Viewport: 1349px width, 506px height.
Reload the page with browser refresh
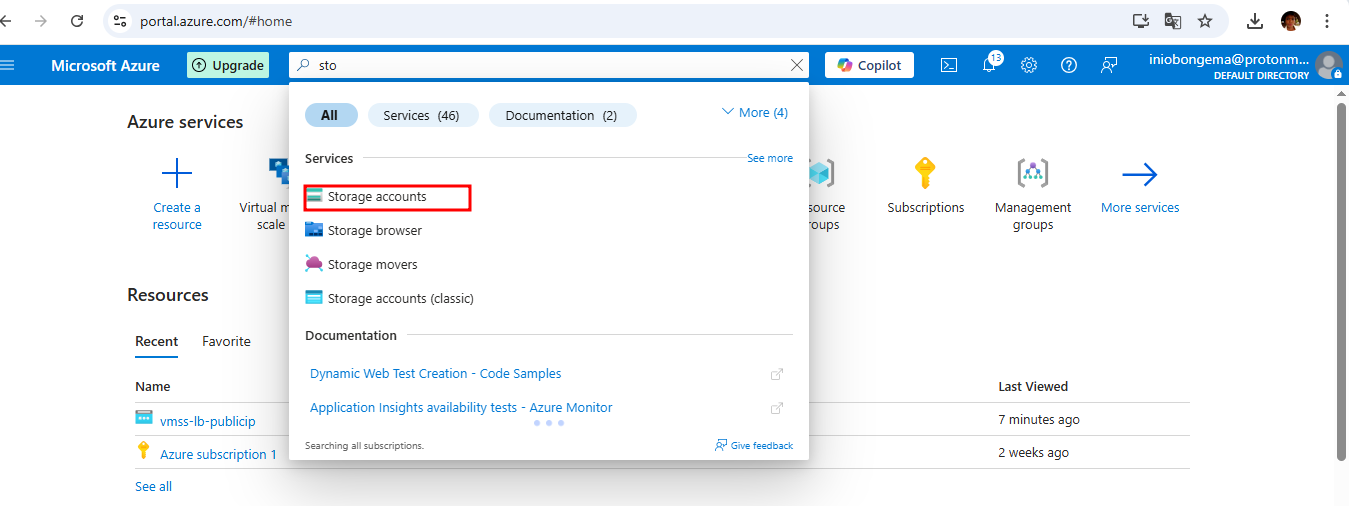coord(77,20)
